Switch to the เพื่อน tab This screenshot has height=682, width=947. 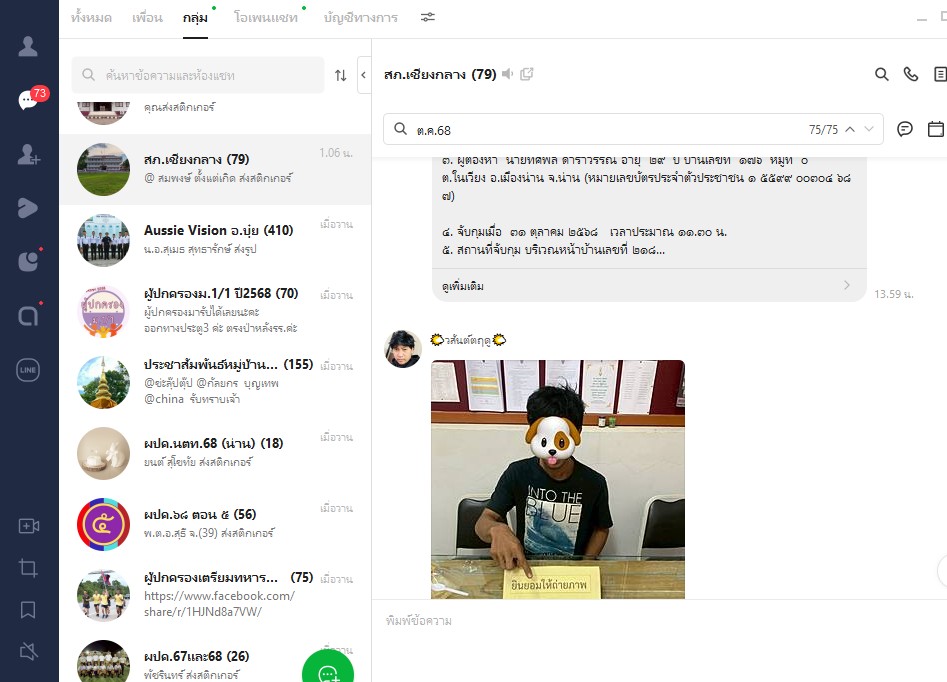pos(146,18)
